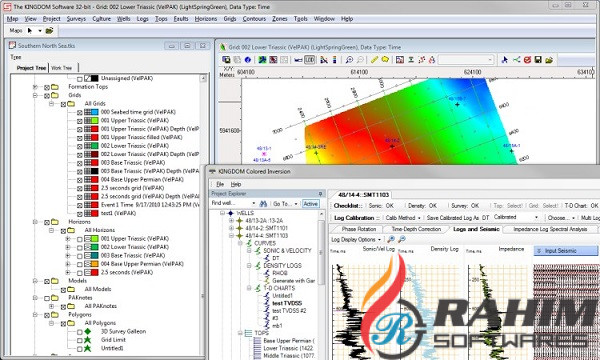
Task: Click the first zoom icon beside Log Display Options
Action: click(x=391, y=239)
